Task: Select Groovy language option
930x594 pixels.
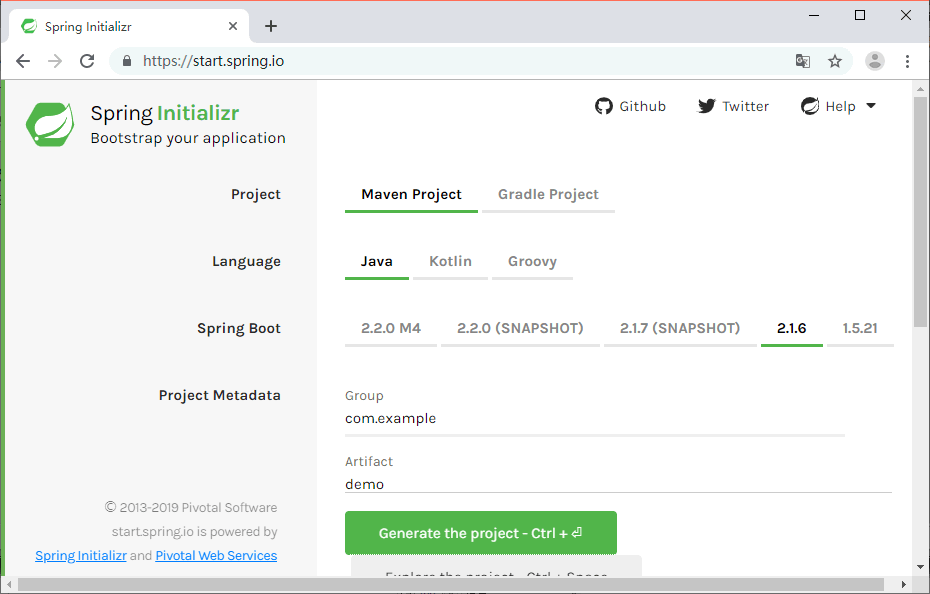Action: pos(532,262)
